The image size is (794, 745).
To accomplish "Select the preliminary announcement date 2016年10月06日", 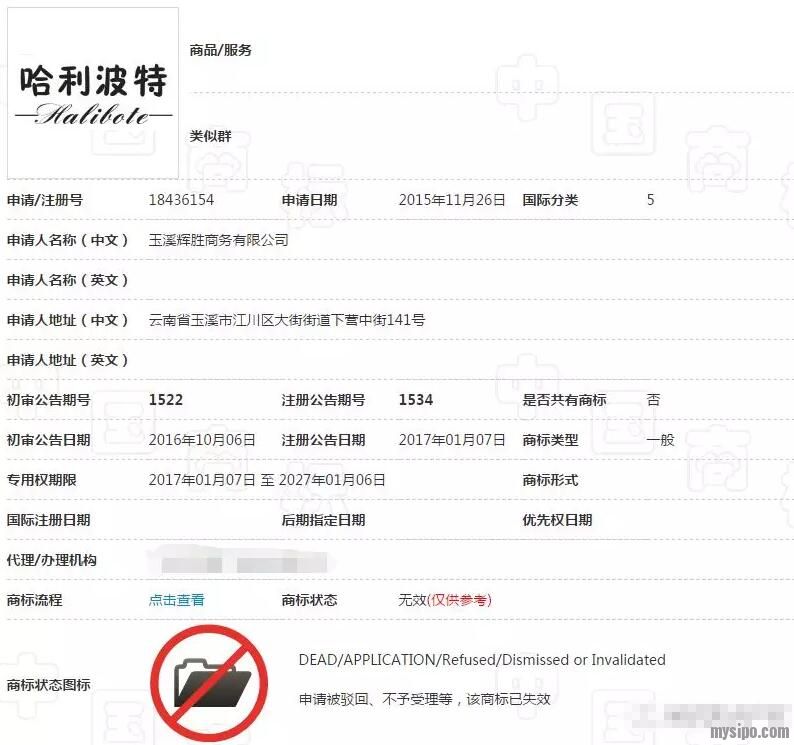I will pyautogui.click(x=202, y=440).
